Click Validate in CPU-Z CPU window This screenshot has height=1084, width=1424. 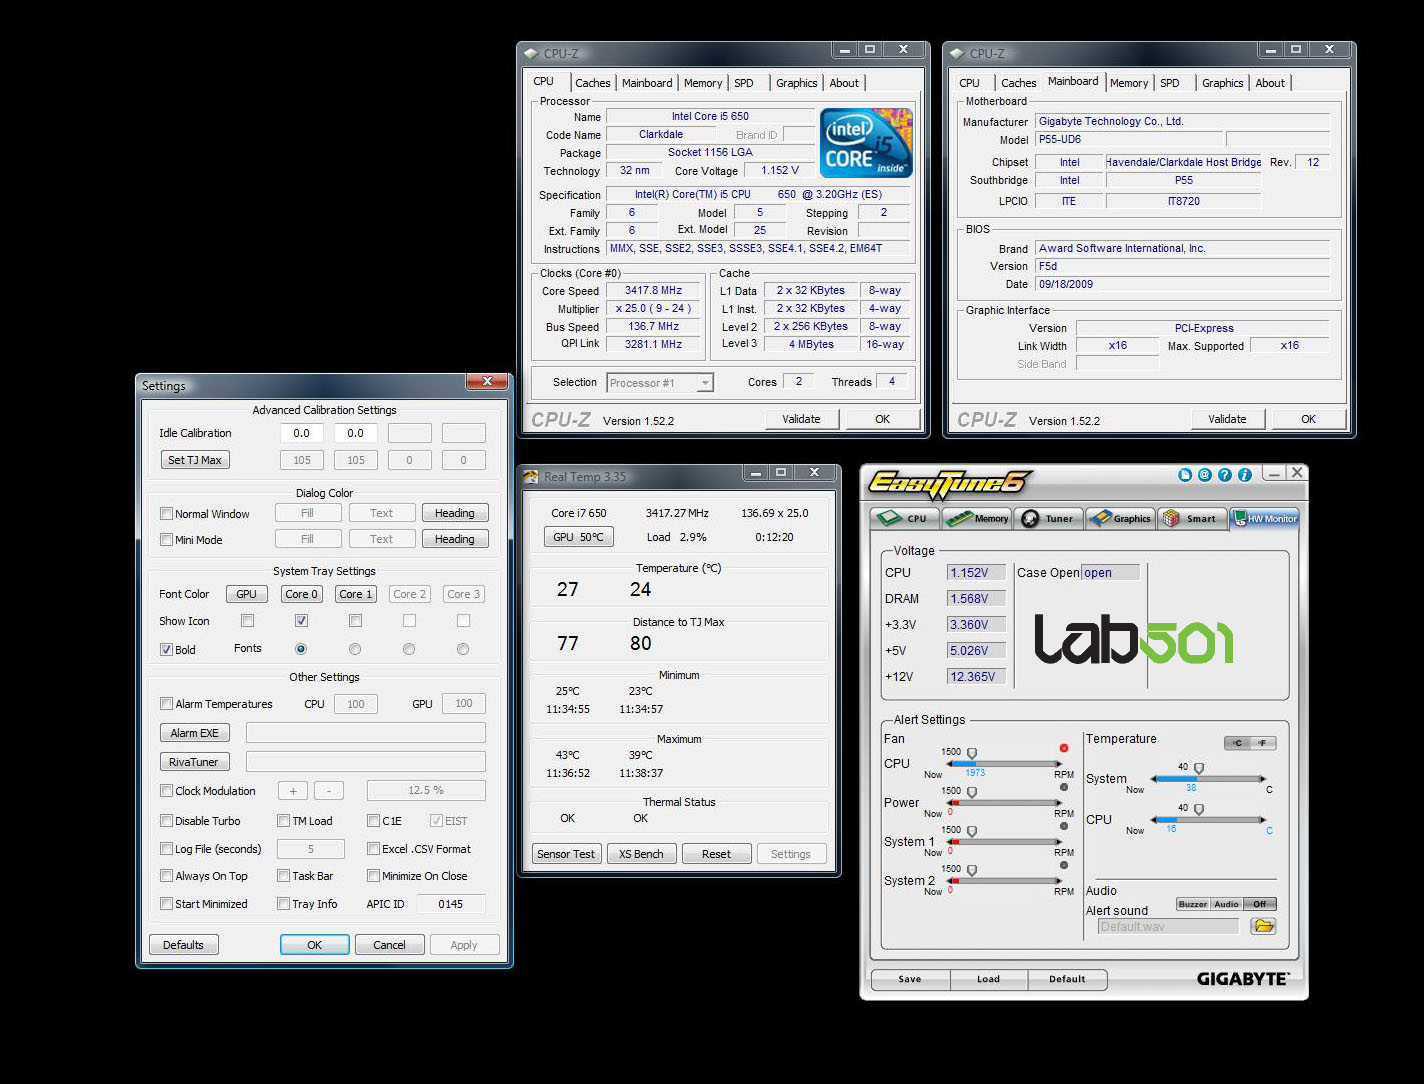tap(801, 419)
